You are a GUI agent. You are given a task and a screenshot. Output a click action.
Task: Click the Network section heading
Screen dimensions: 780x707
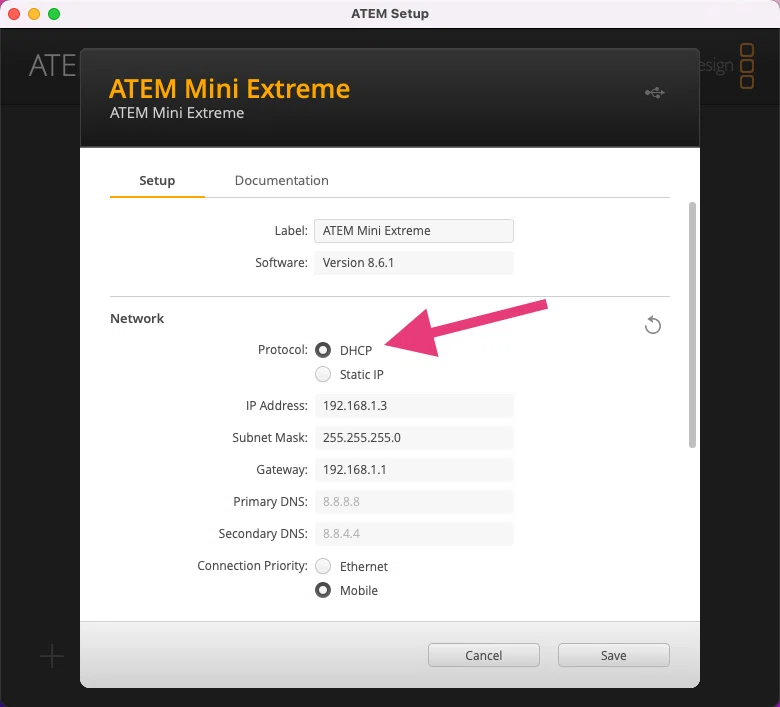point(137,318)
